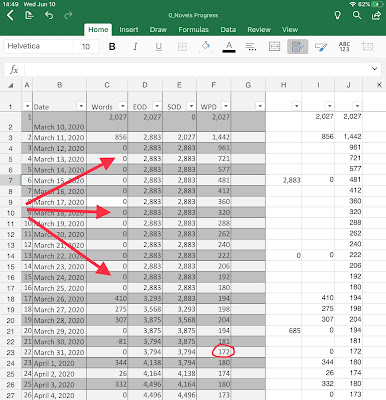The image size is (386, 400).
Task: Open the file menu icon
Action: pyautogui.click(x=30, y=15)
